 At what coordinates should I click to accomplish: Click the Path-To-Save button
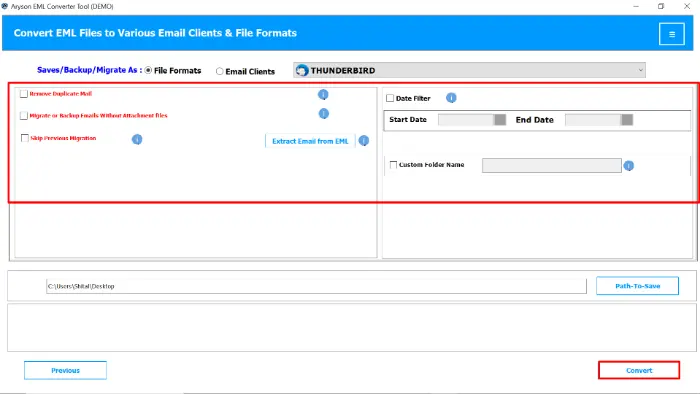(x=638, y=286)
